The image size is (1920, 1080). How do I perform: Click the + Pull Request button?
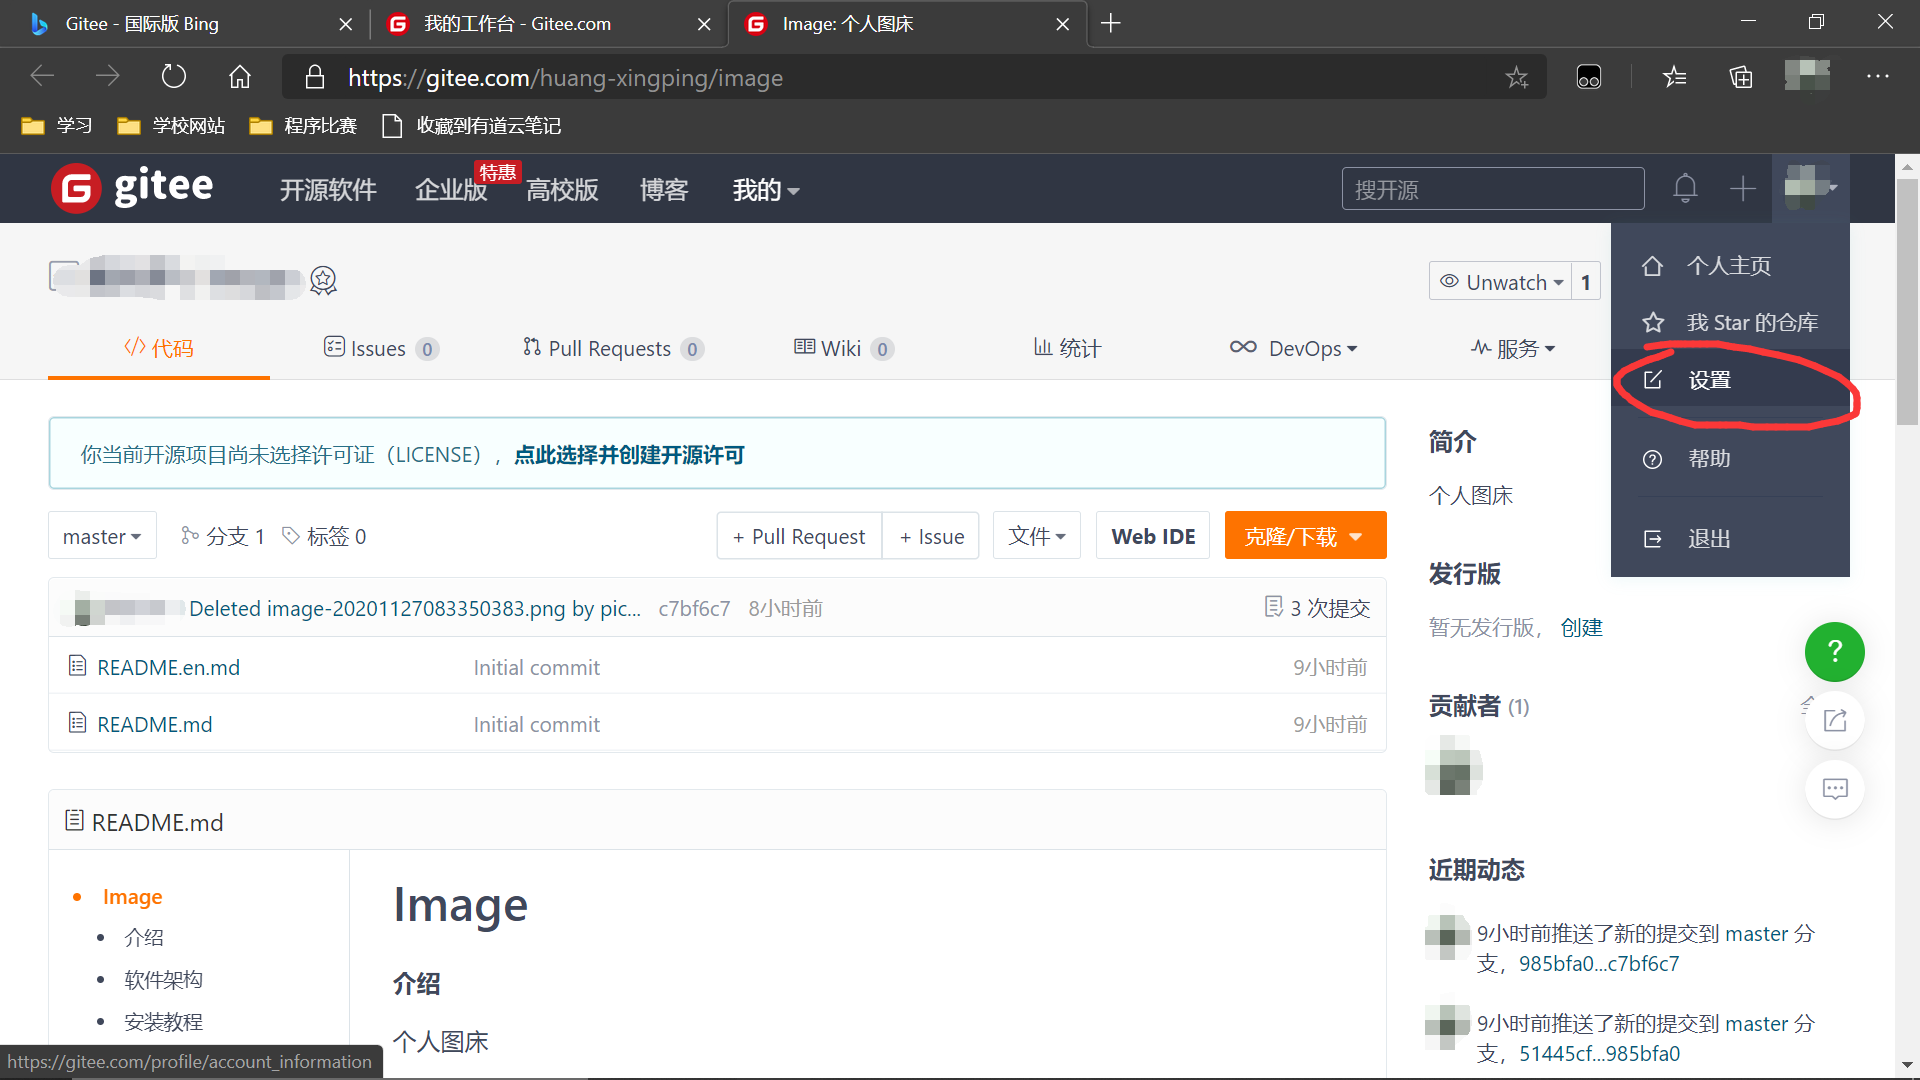click(x=799, y=536)
